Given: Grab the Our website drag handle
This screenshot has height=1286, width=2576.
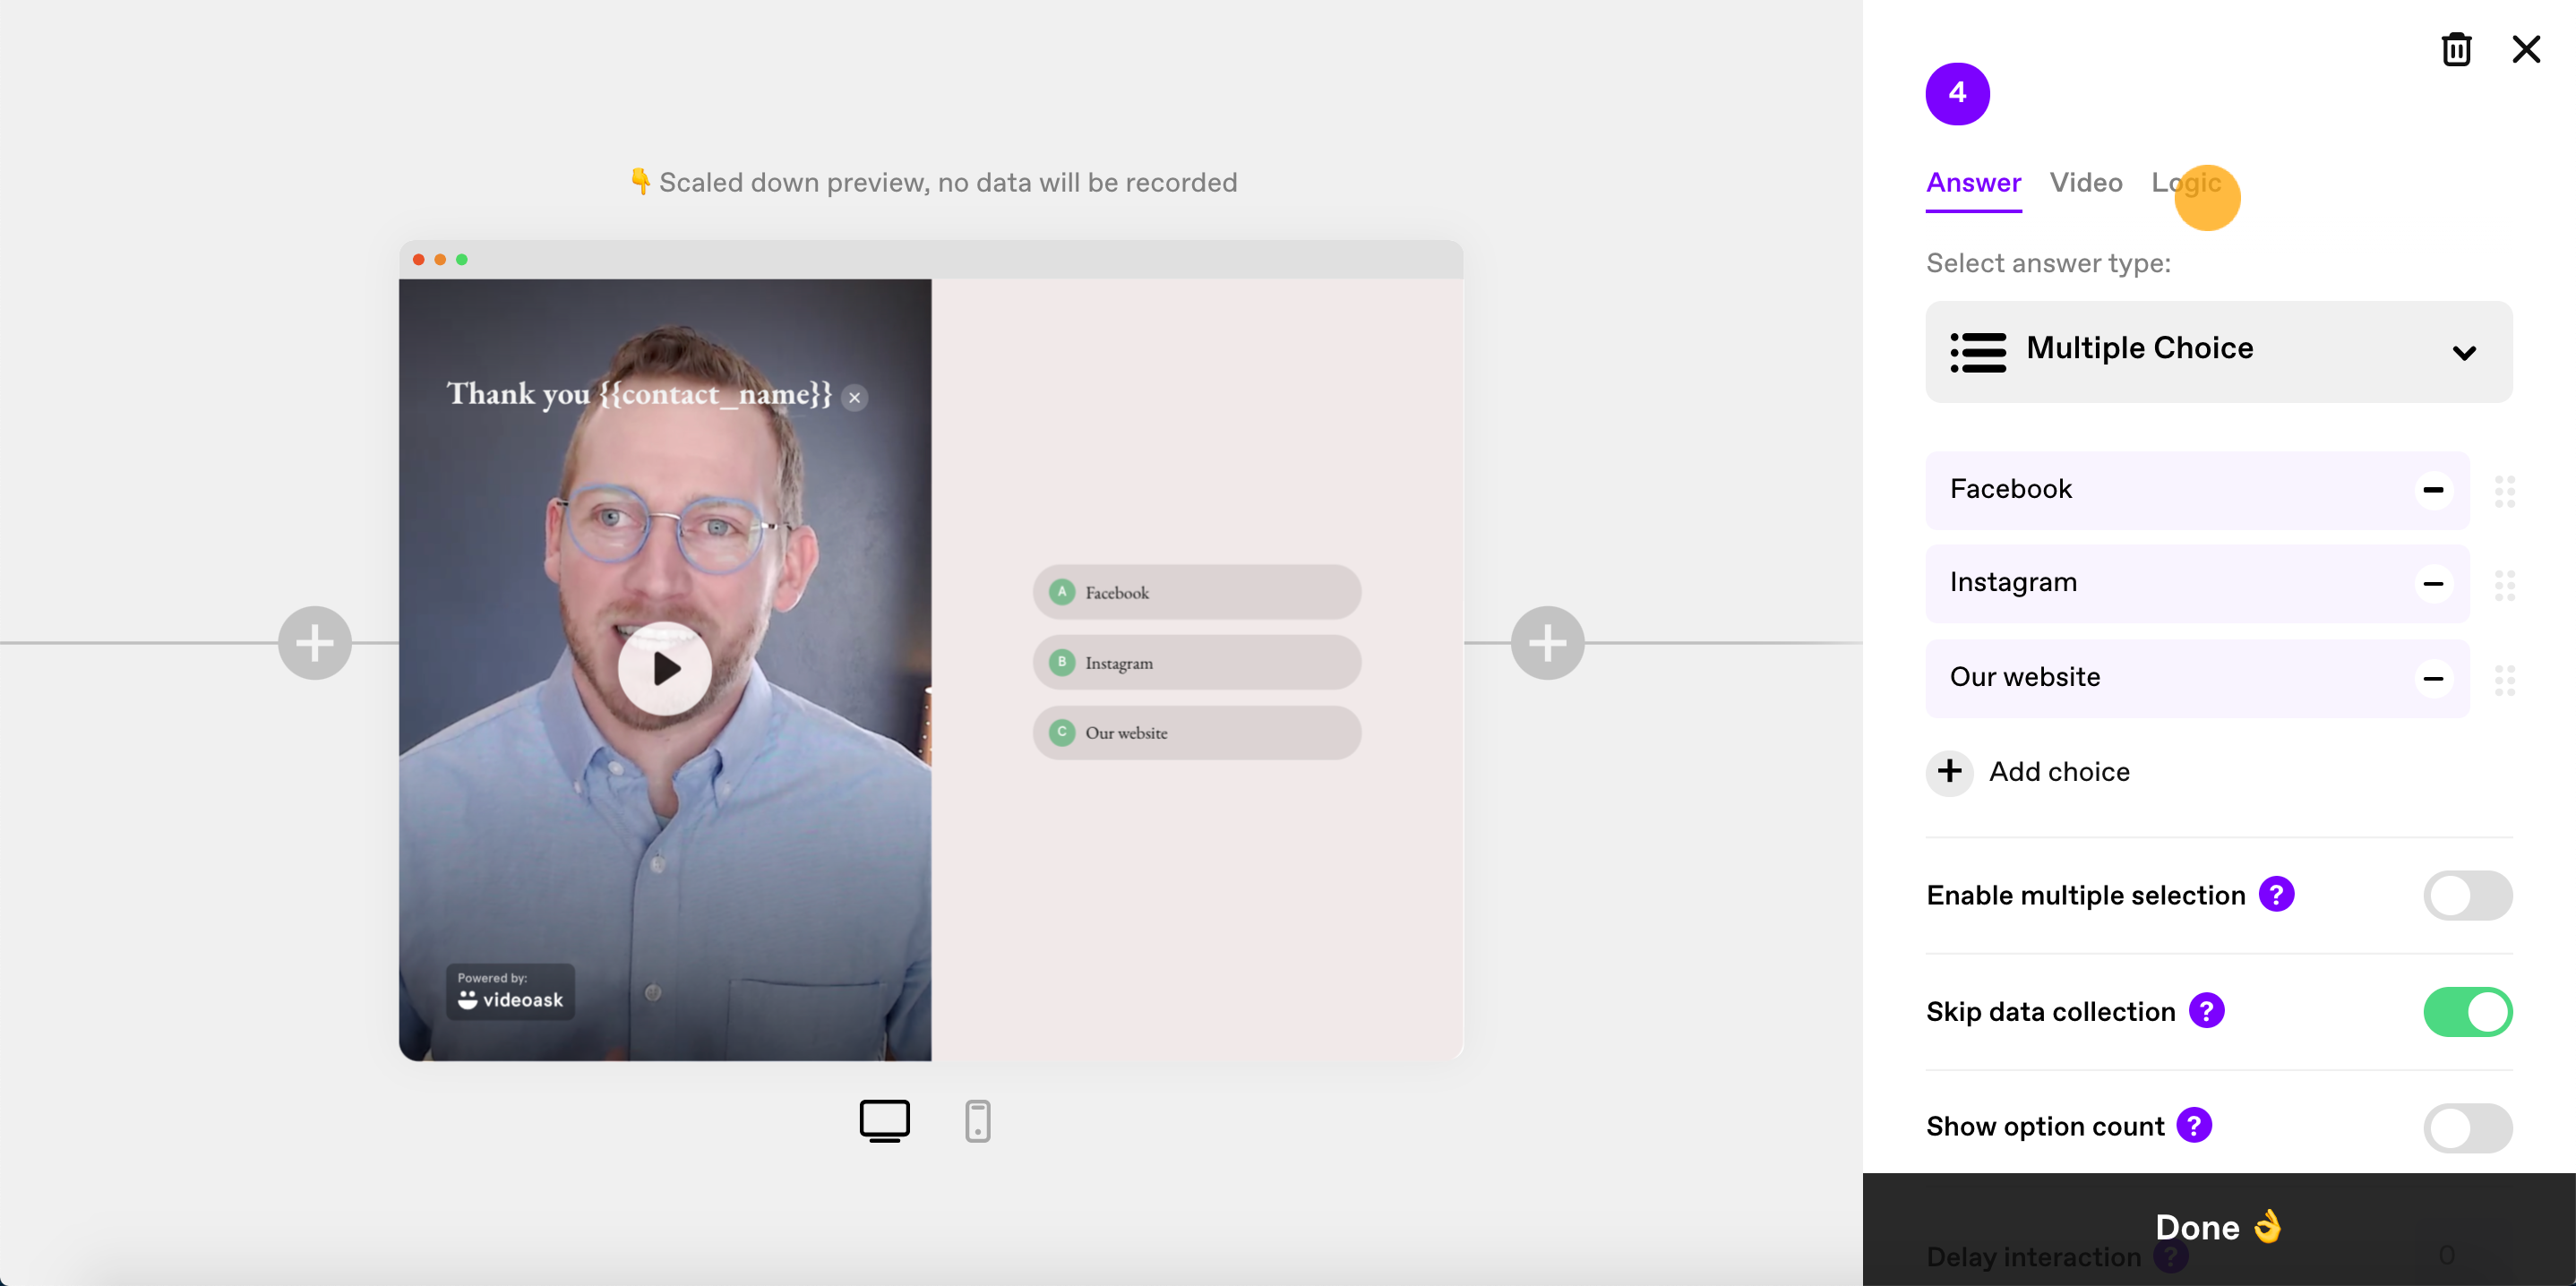Looking at the screenshot, I should tap(2504, 680).
